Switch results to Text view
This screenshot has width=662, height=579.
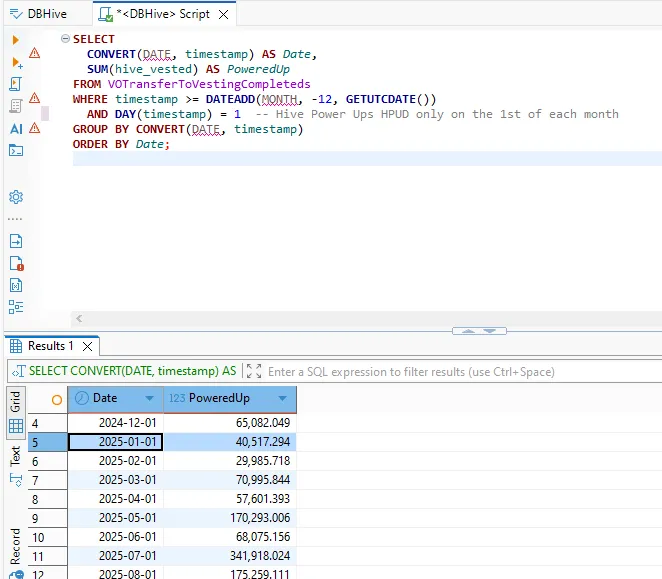(x=16, y=456)
